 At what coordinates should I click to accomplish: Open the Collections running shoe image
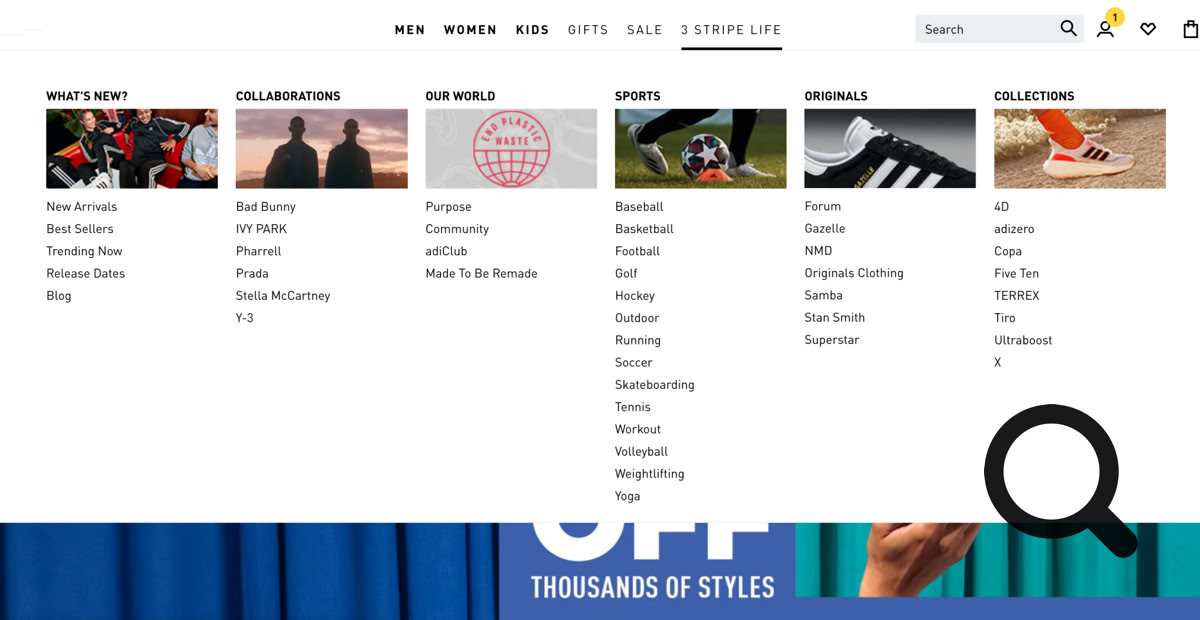[x=1079, y=149]
